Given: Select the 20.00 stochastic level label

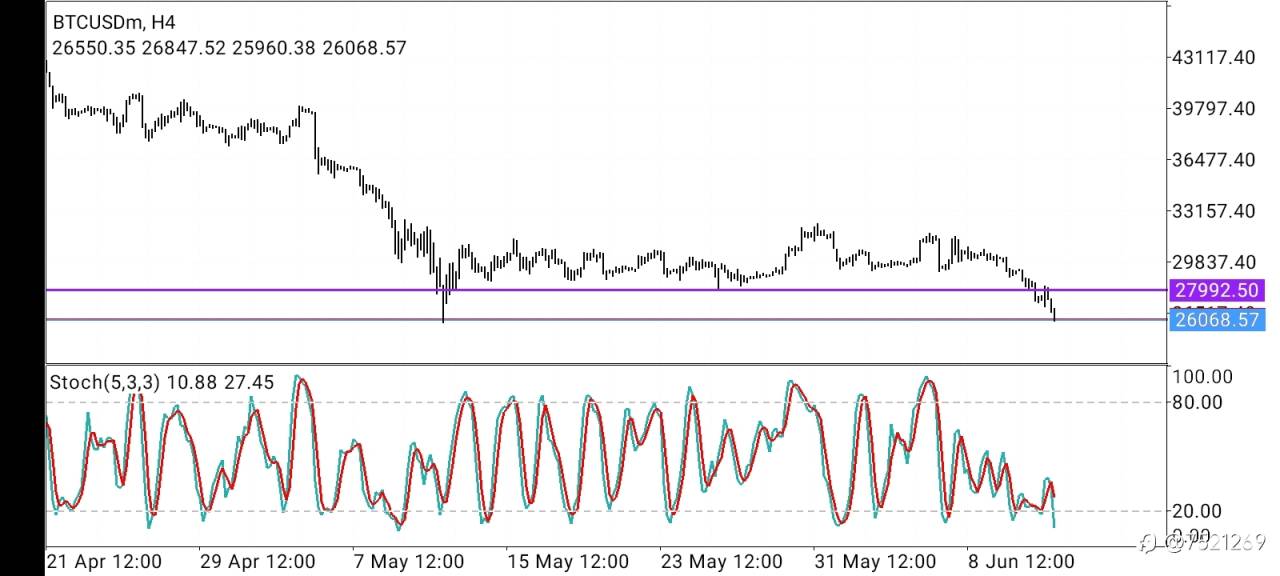Looking at the screenshot, I should click(x=1197, y=511).
